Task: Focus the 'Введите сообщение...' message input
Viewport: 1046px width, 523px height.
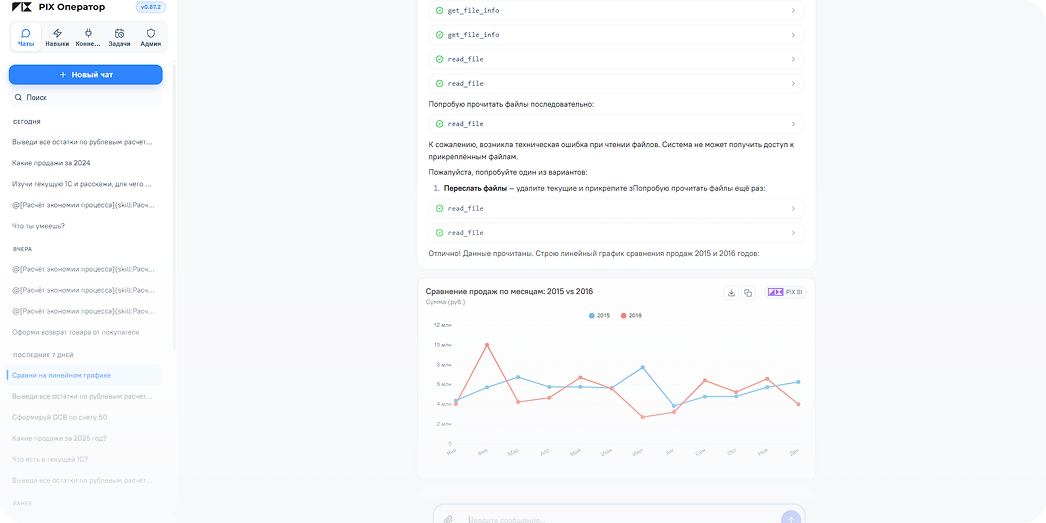Action: click(620, 519)
